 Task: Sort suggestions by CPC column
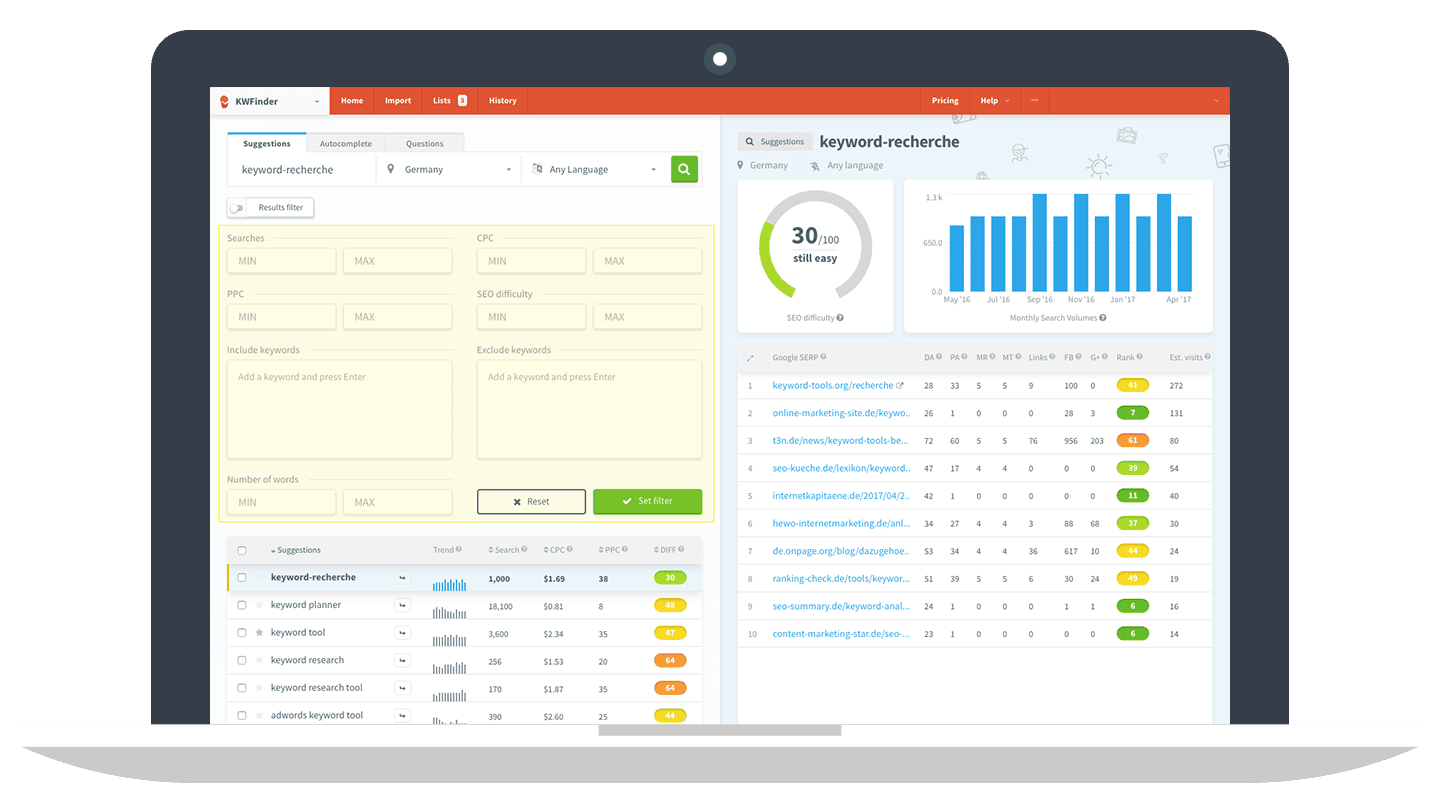coord(558,550)
